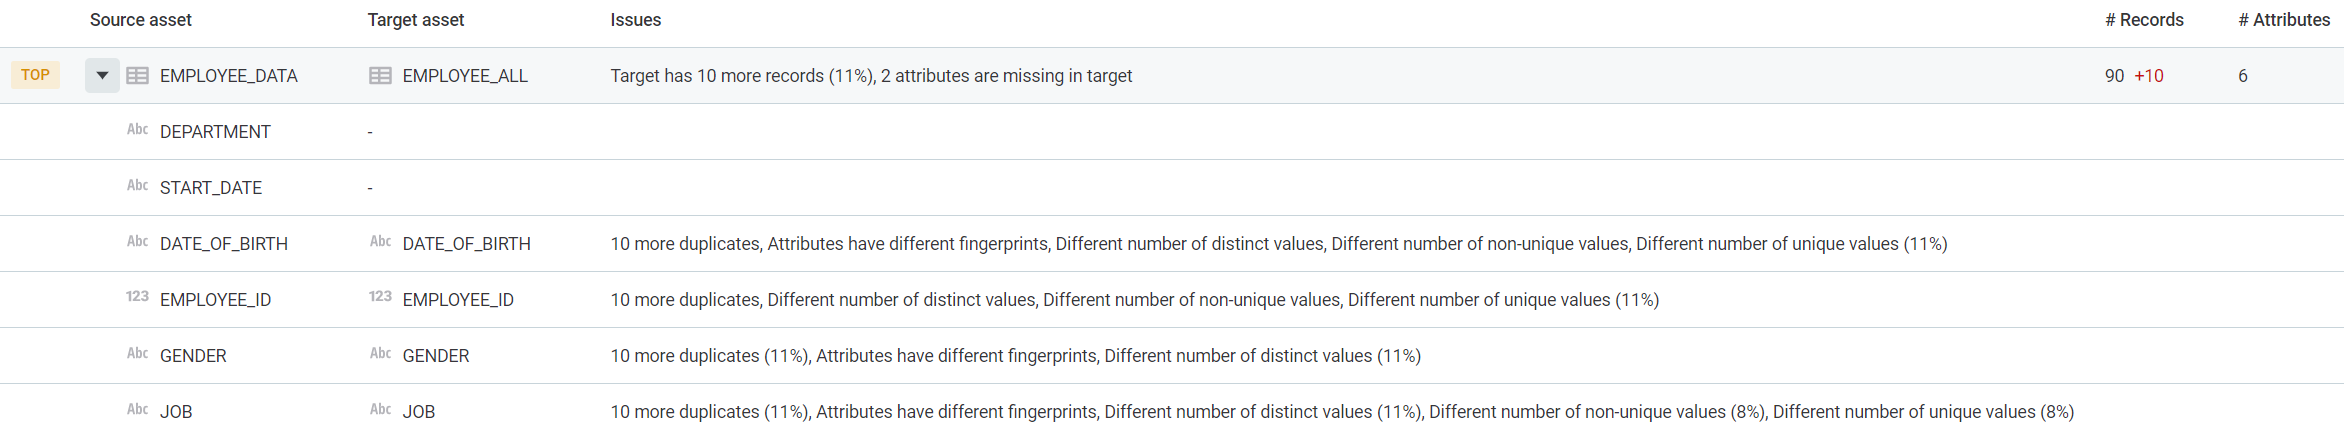Sort by the Source asset column header
The height and width of the screenshot is (433, 2344).
pyautogui.click(x=140, y=20)
